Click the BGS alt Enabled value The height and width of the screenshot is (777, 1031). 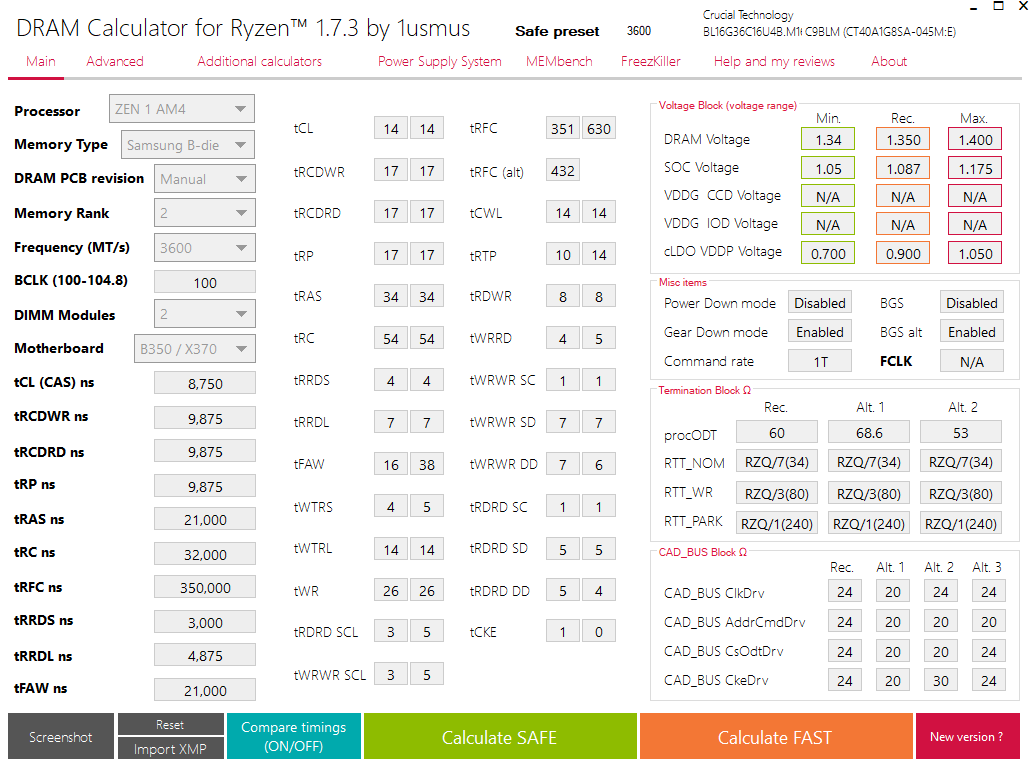[972, 332]
